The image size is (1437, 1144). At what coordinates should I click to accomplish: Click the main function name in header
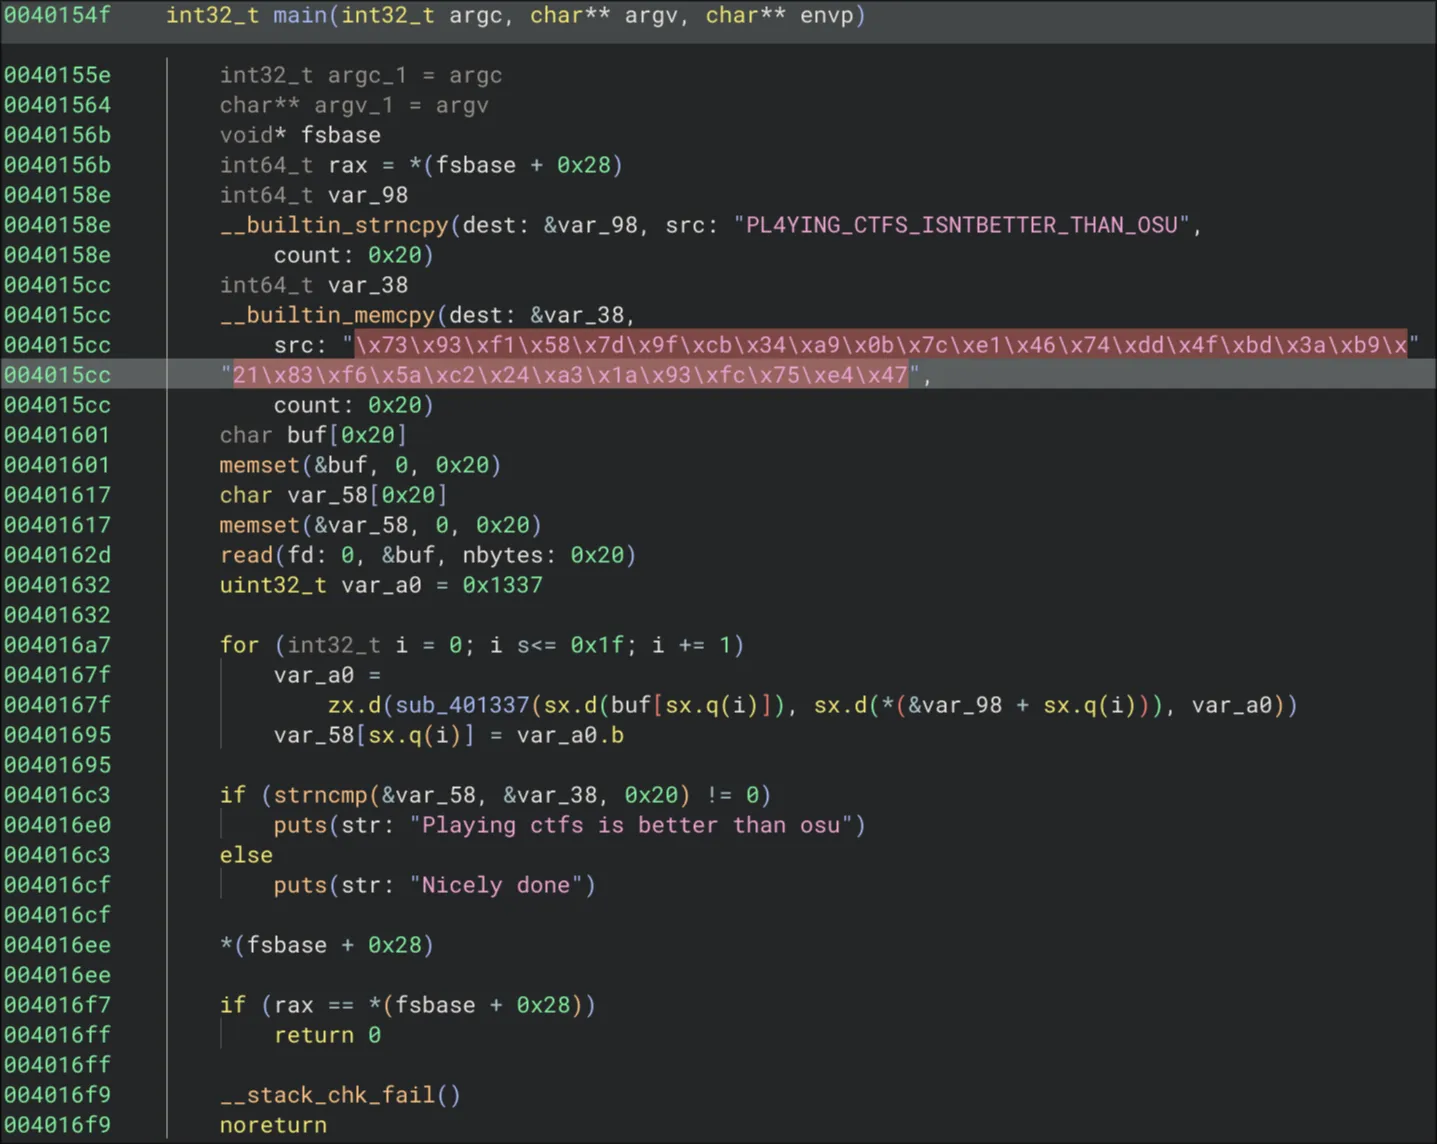[300, 15]
